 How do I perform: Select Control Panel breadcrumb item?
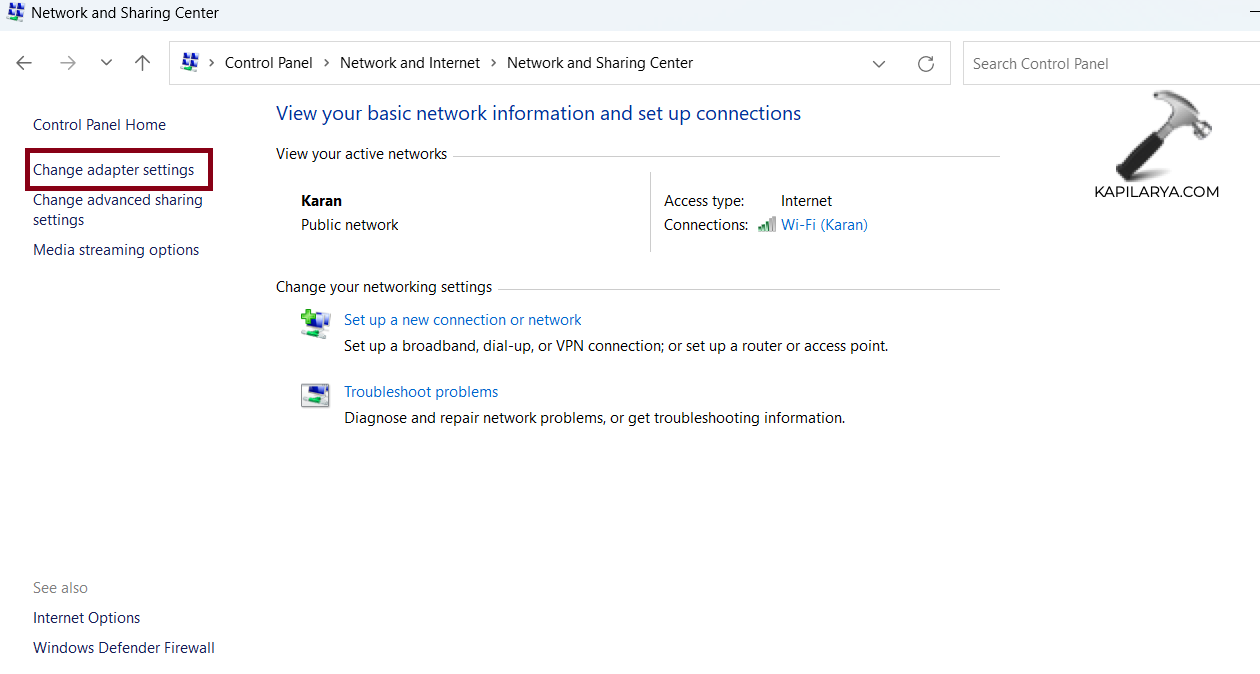(x=268, y=63)
